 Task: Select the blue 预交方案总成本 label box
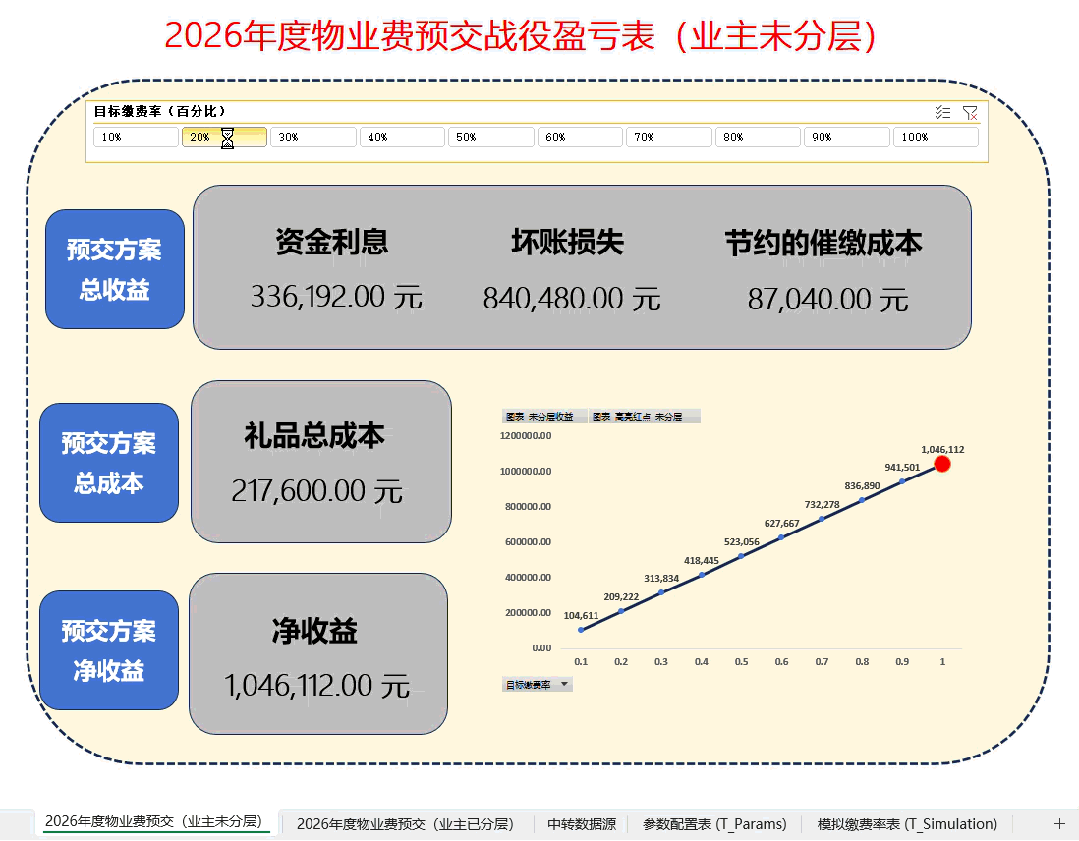click(x=109, y=462)
